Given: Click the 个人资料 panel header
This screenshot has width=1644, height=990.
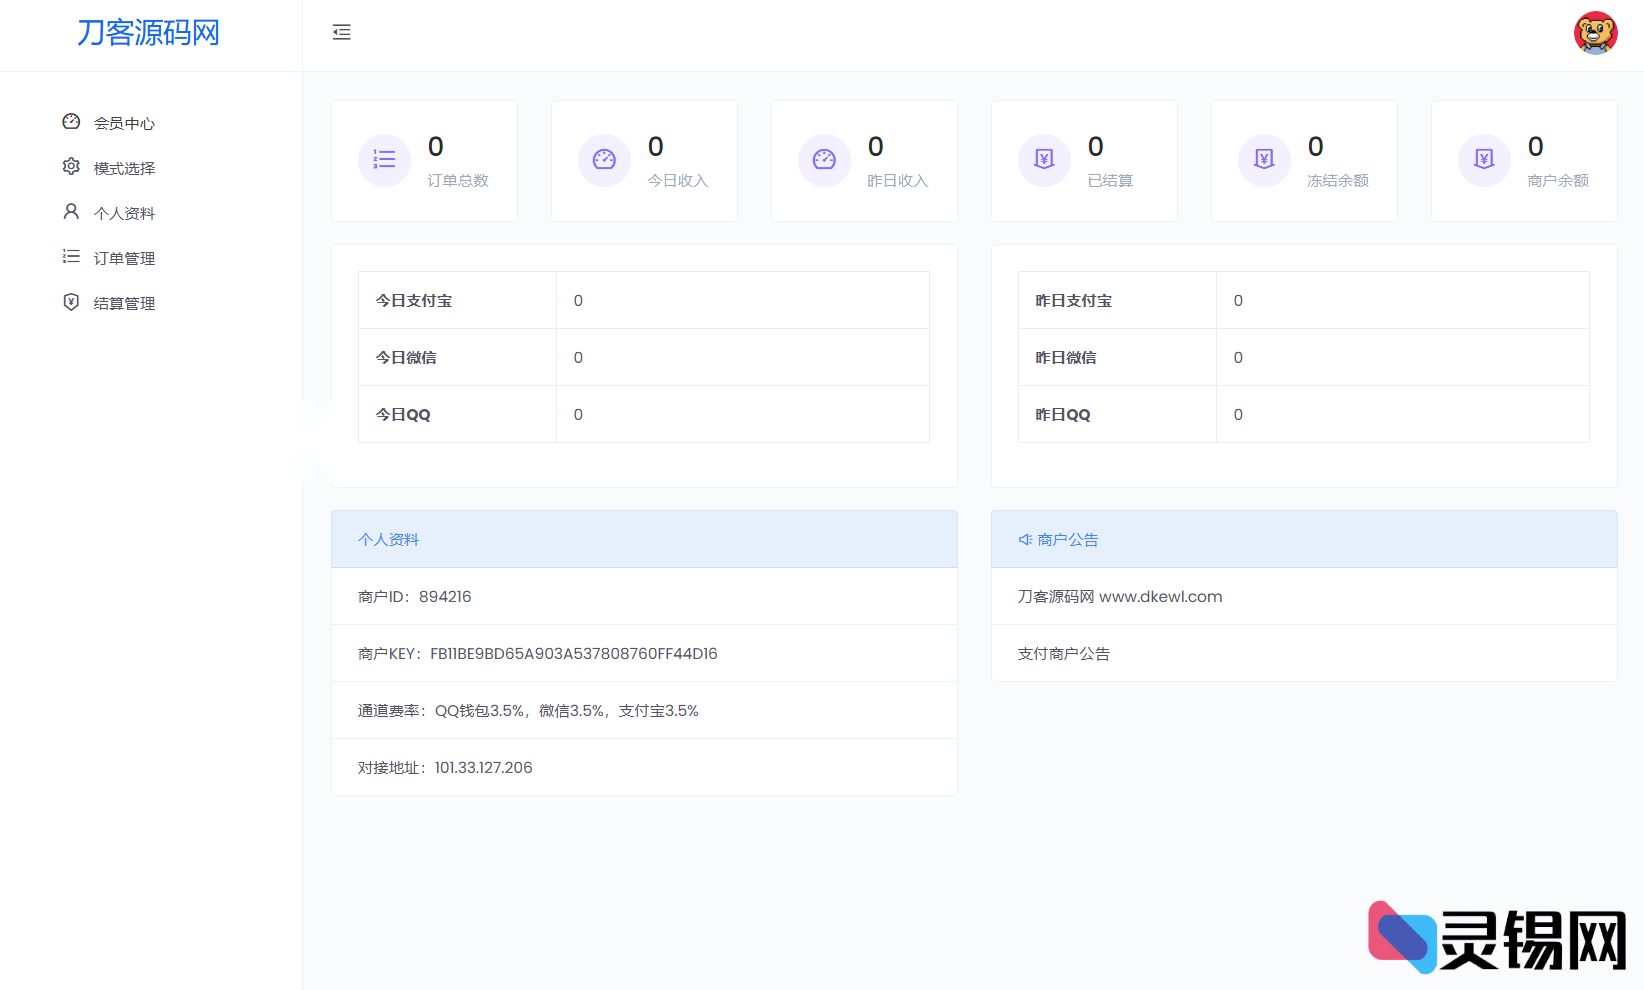Looking at the screenshot, I should [388, 539].
